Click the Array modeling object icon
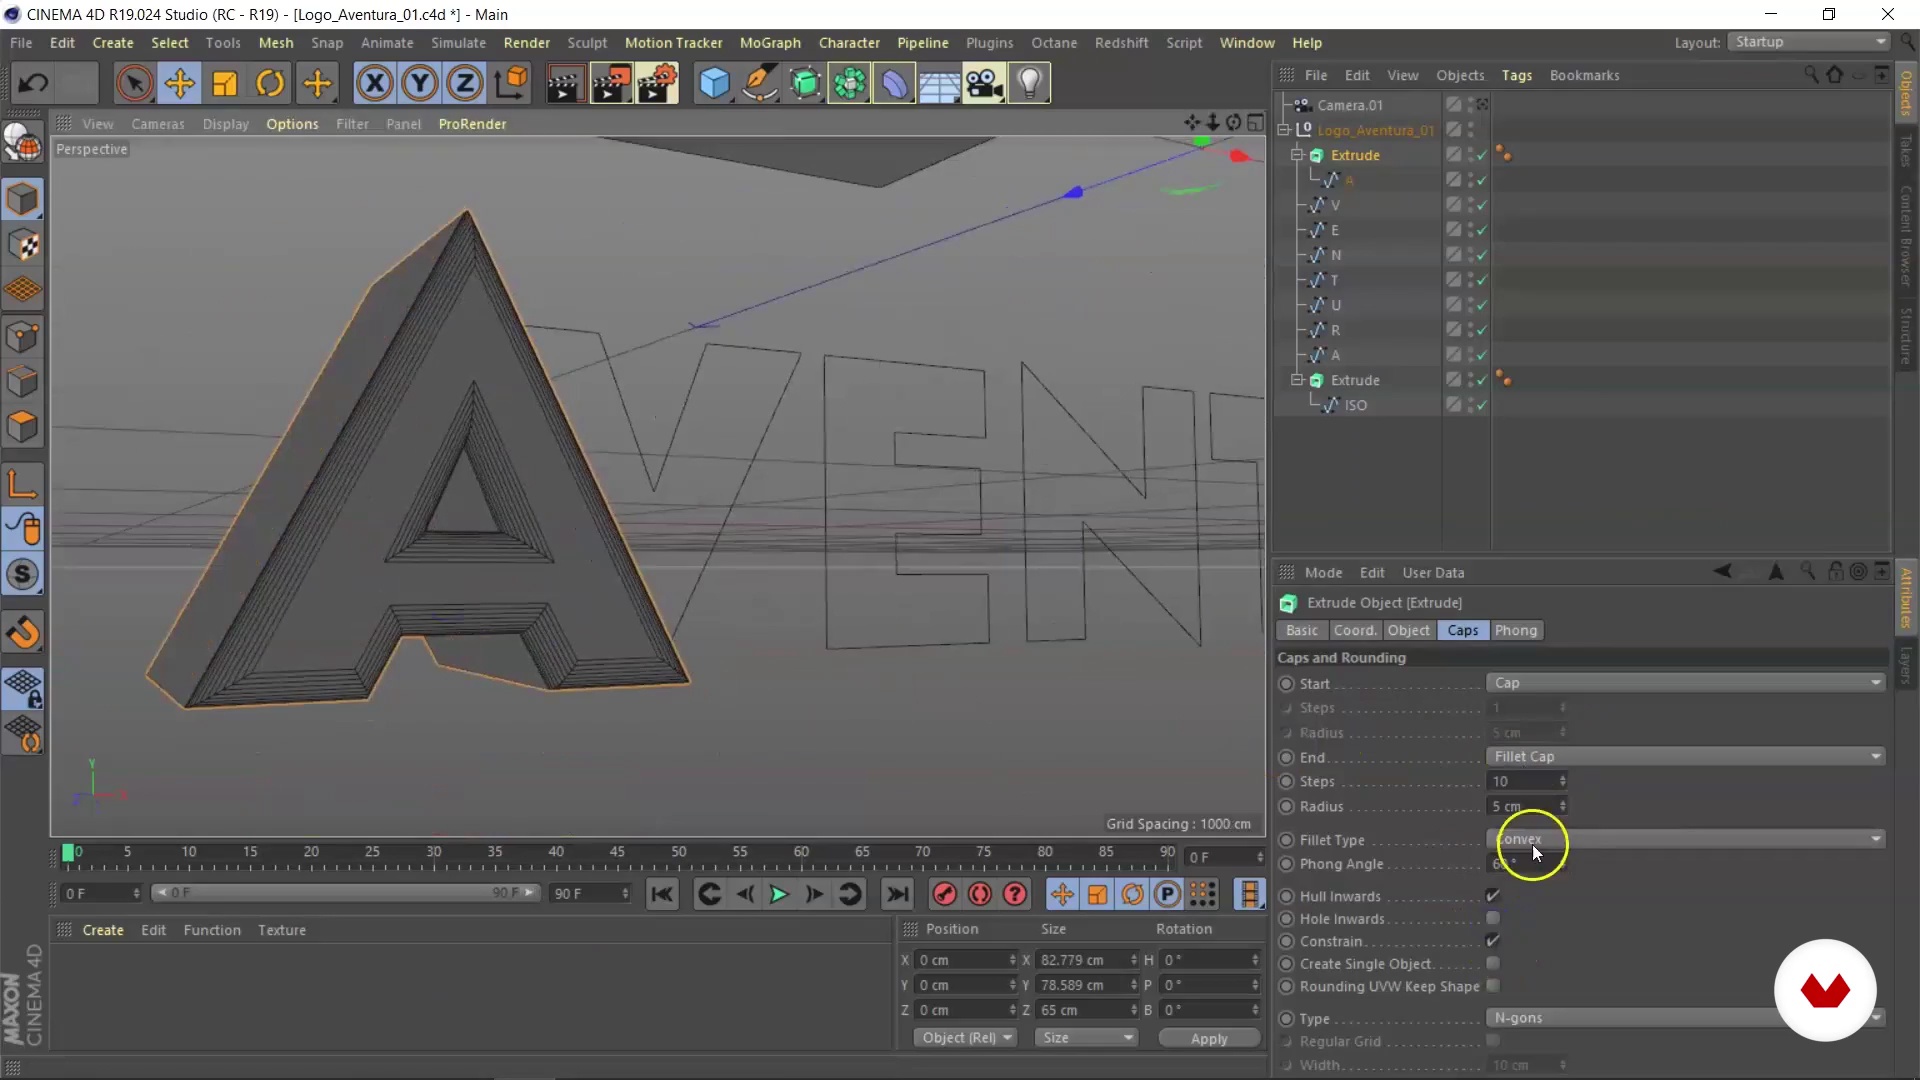 tap(850, 83)
